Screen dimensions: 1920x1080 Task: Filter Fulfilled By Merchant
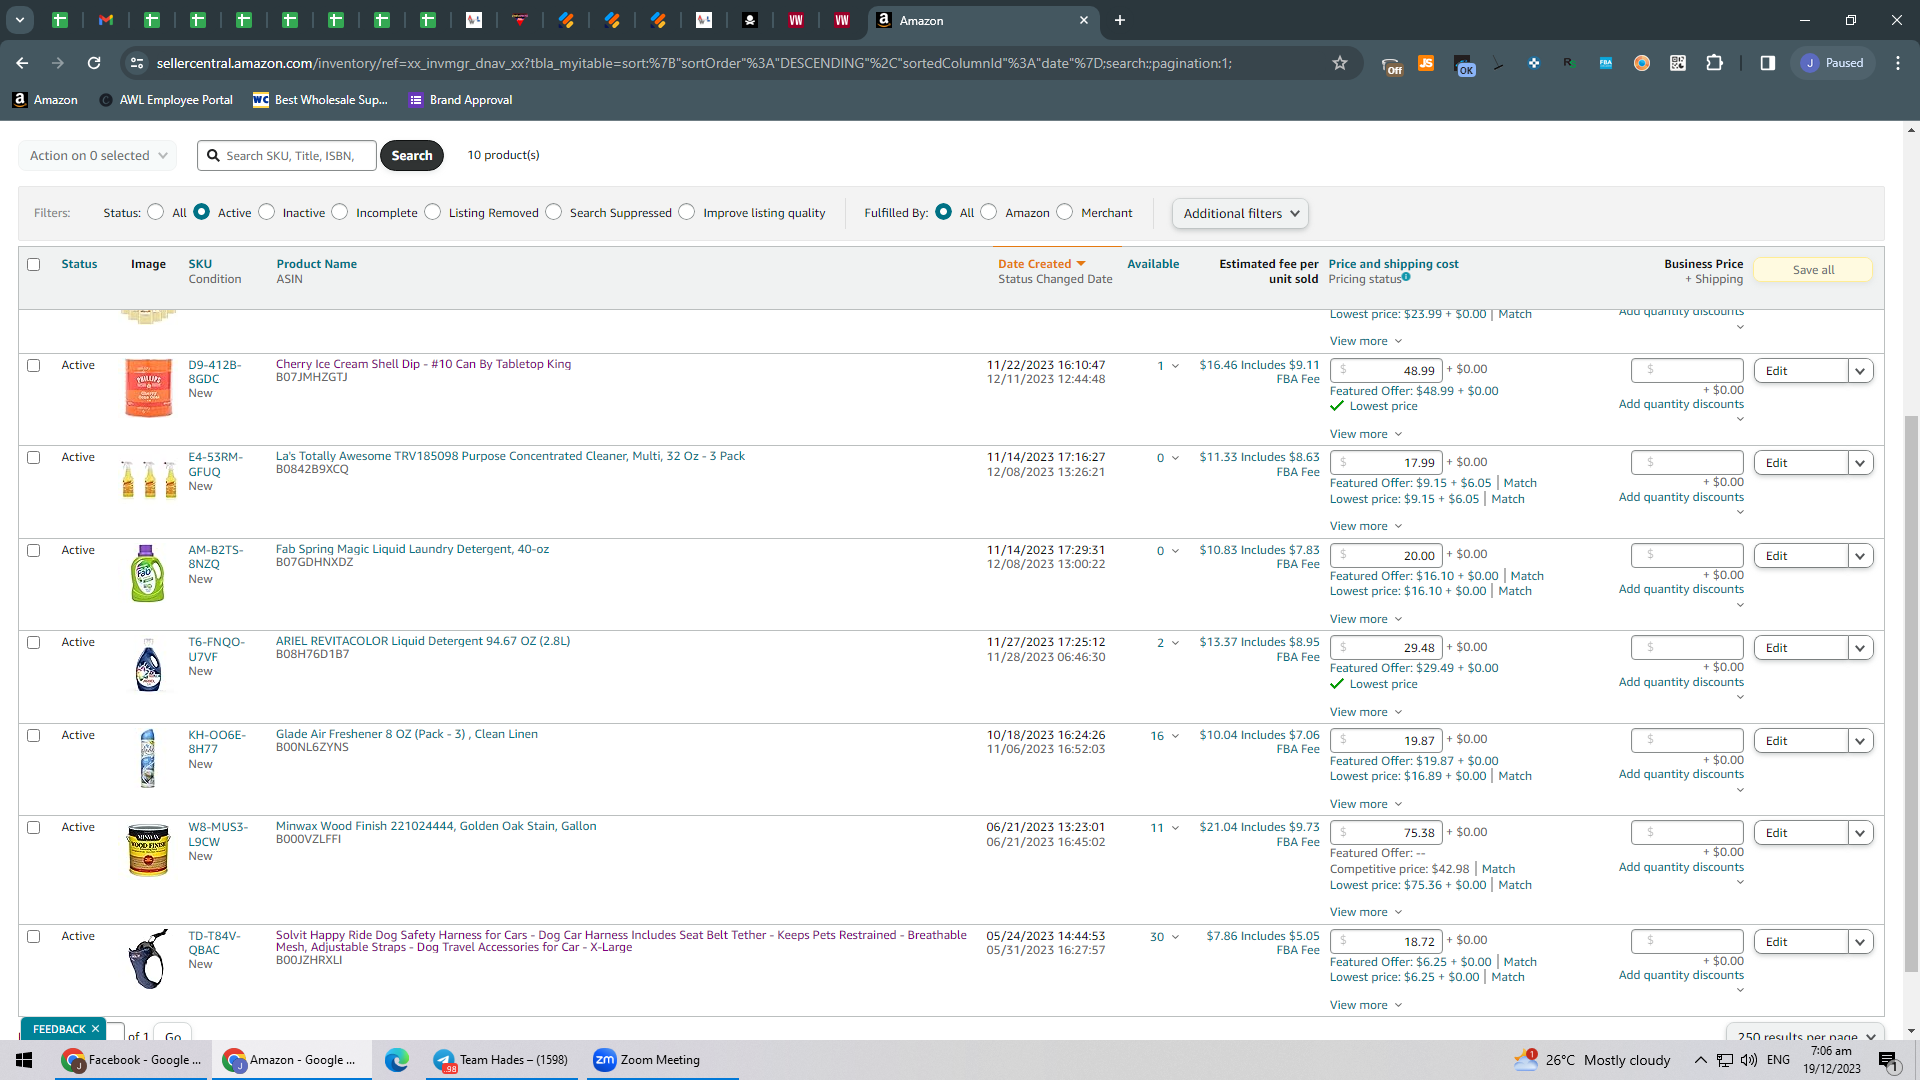pos(1065,212)
